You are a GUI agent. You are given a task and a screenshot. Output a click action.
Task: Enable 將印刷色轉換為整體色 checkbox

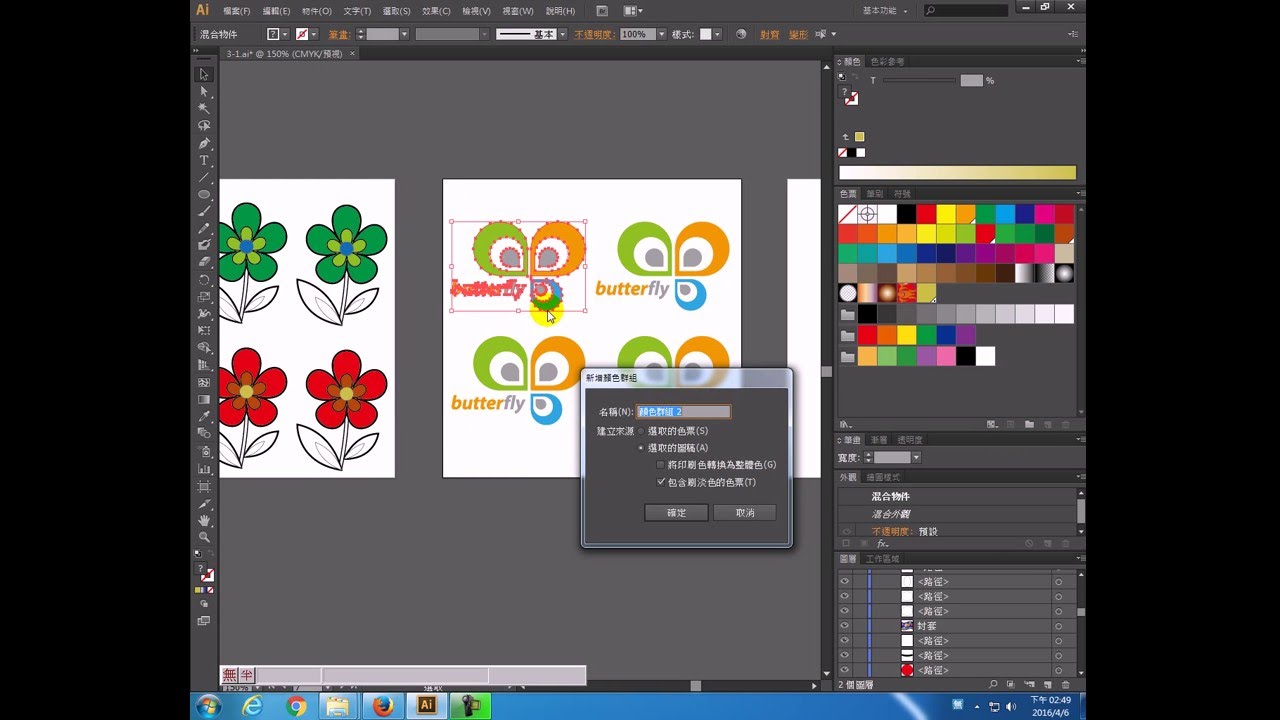click(661, 465)
